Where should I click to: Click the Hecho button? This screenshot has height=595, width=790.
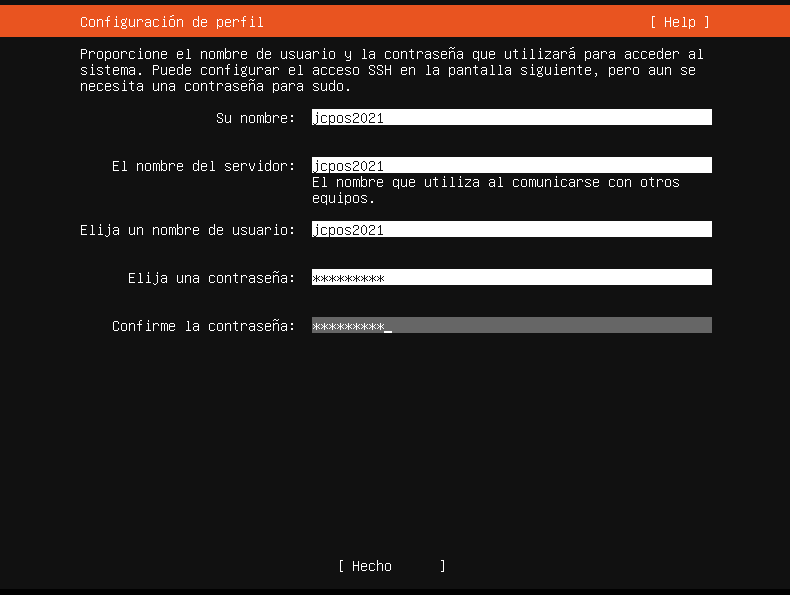tap(391, 566)
